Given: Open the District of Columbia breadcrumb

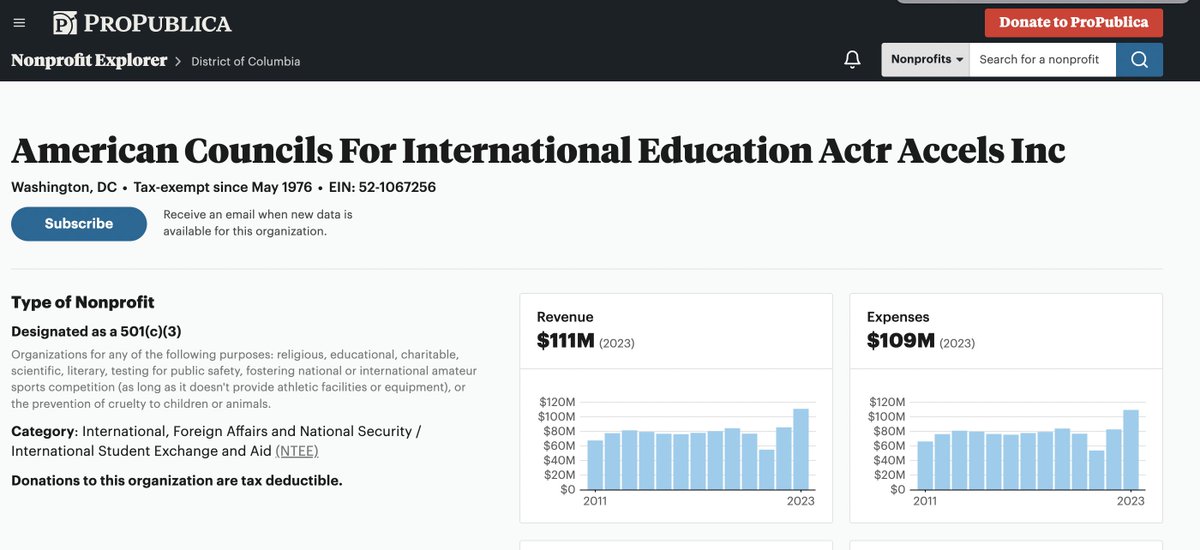Looking at the screenshot, I should [x=246, y=61].
